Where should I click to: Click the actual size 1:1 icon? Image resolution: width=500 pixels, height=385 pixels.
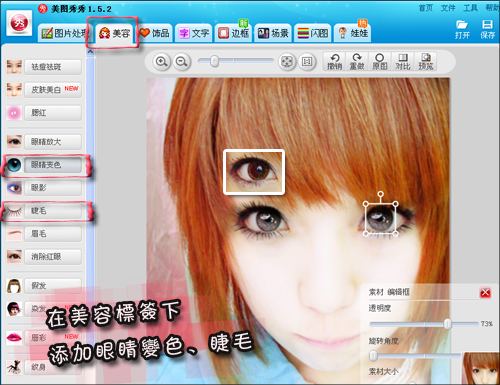[307, 62]
